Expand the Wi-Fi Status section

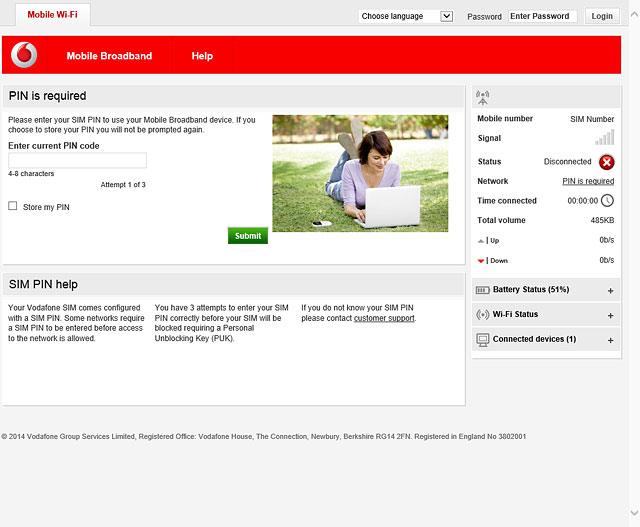pyautogui.click(x=546, y=315)
